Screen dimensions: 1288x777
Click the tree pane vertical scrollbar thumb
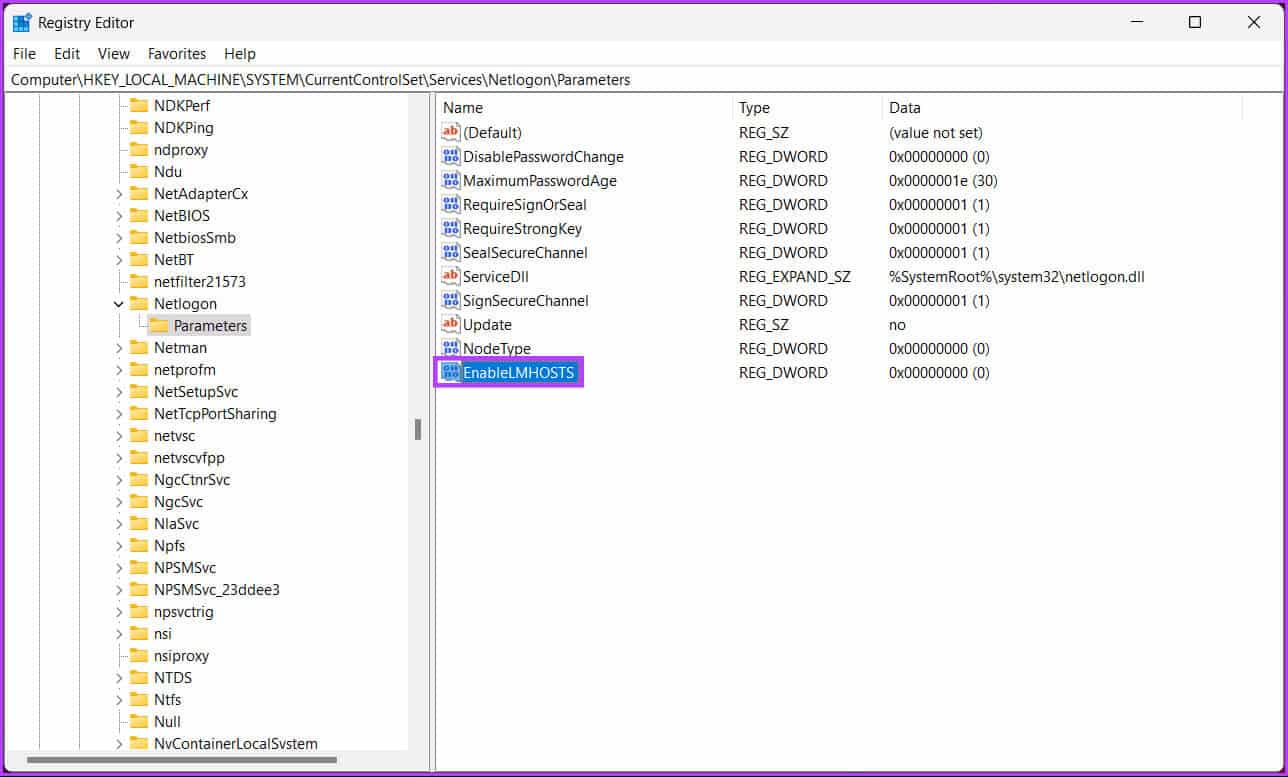coord(418,429)
